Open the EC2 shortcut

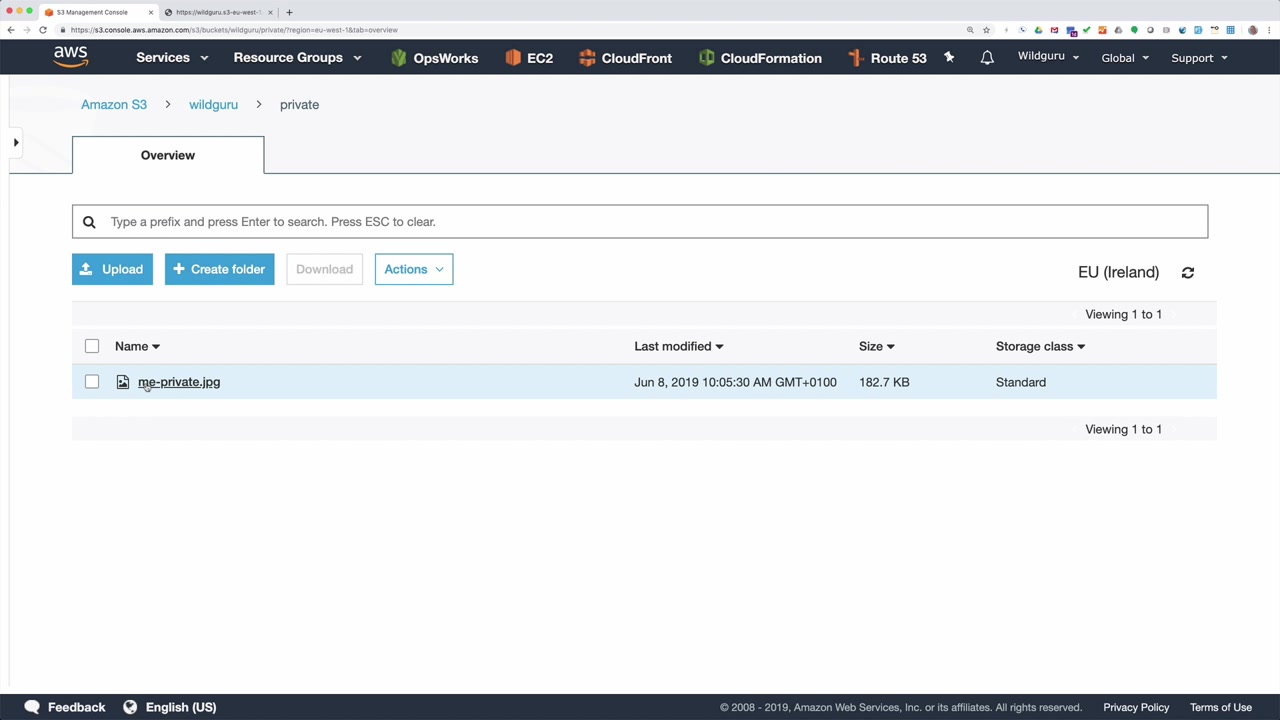(x=529, y=58)
